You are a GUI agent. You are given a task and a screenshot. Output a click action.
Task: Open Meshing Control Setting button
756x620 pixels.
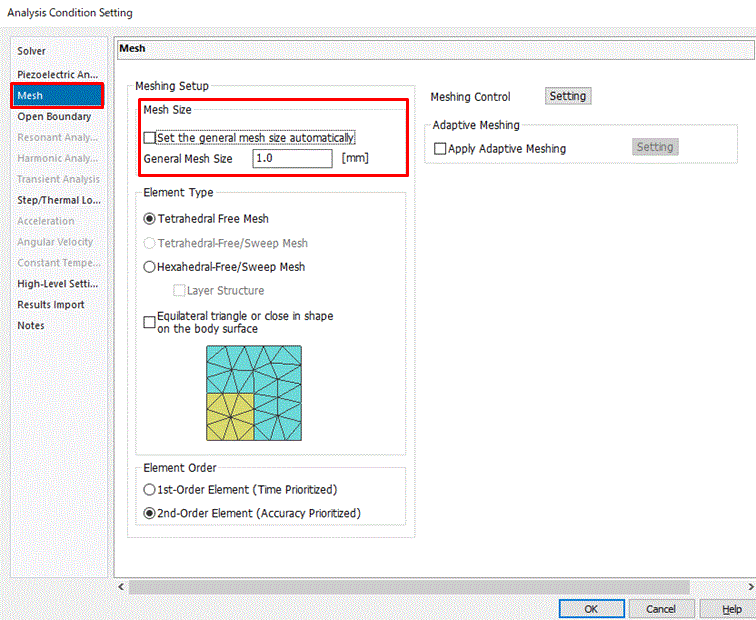tap(568, 96)
